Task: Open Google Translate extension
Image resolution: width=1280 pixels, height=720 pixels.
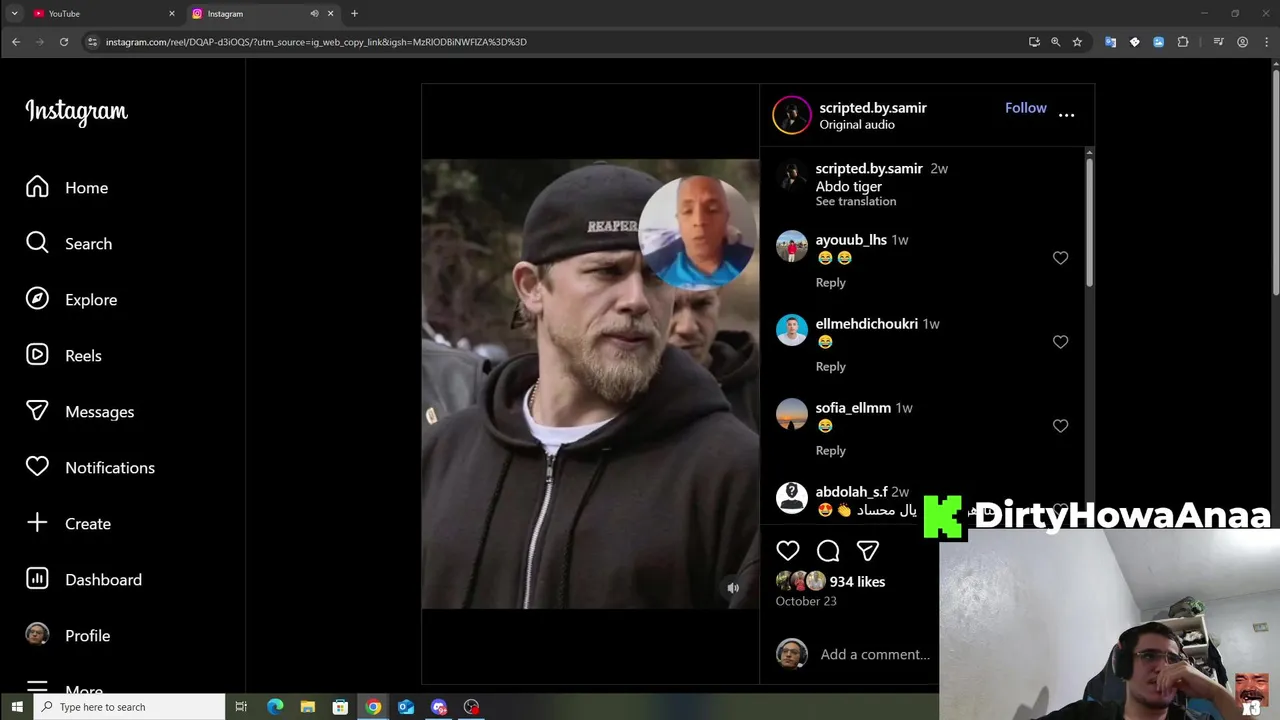Action: [x=1110, y=42]
